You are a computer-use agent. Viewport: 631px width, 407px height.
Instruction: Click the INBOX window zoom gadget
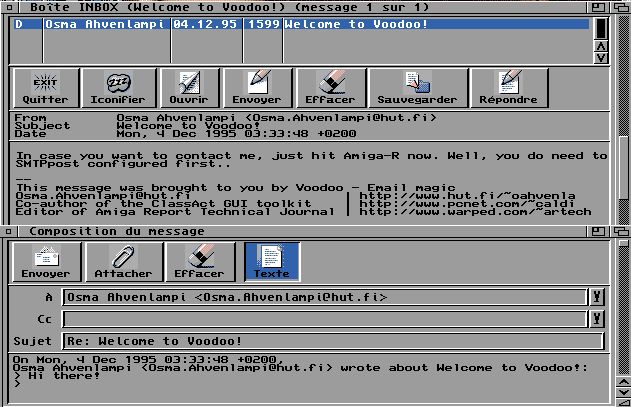[598, 7]
